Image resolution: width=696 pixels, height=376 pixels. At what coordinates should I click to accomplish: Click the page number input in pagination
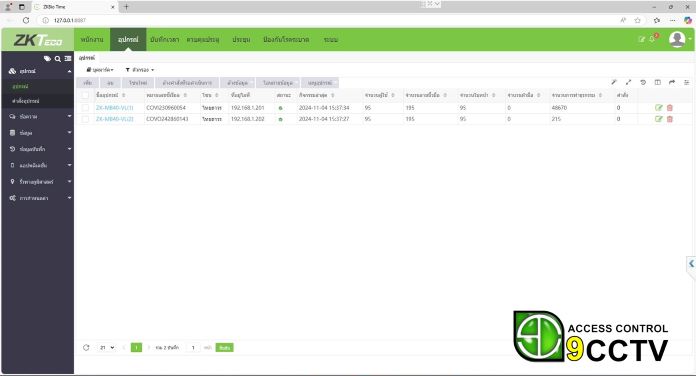(193, 348)
